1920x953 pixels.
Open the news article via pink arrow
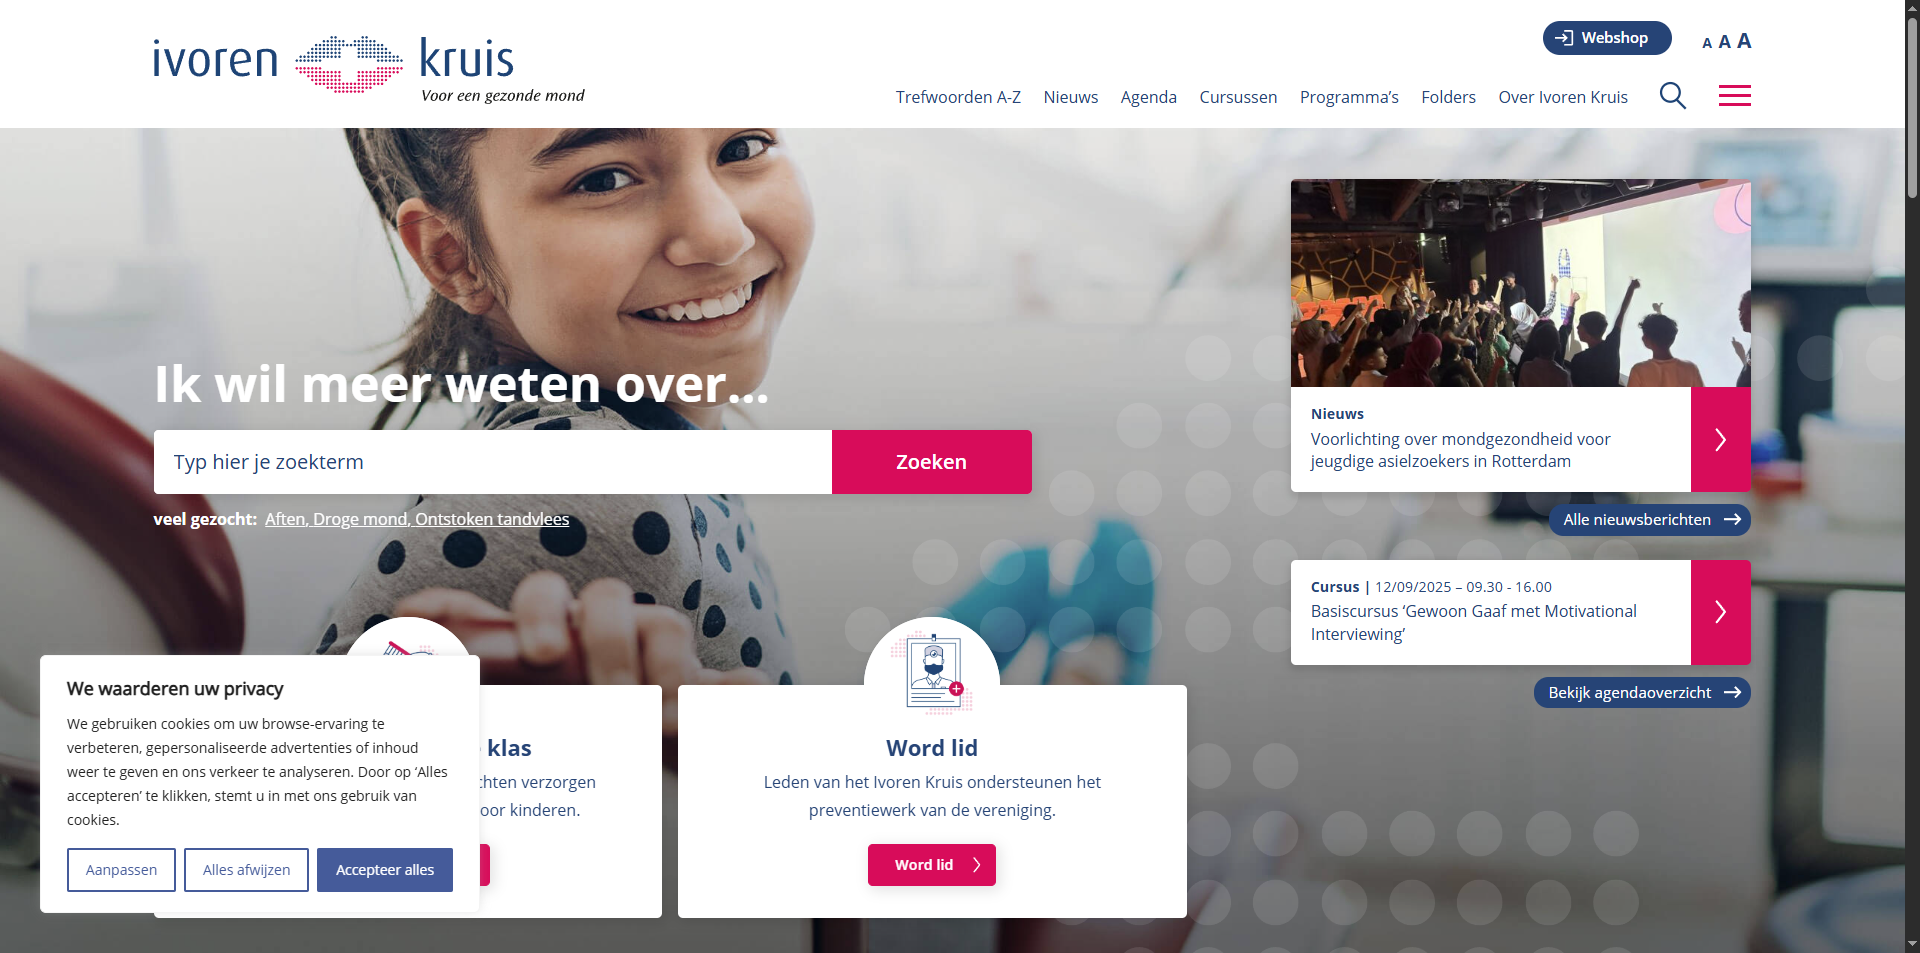pos(1720,439)
